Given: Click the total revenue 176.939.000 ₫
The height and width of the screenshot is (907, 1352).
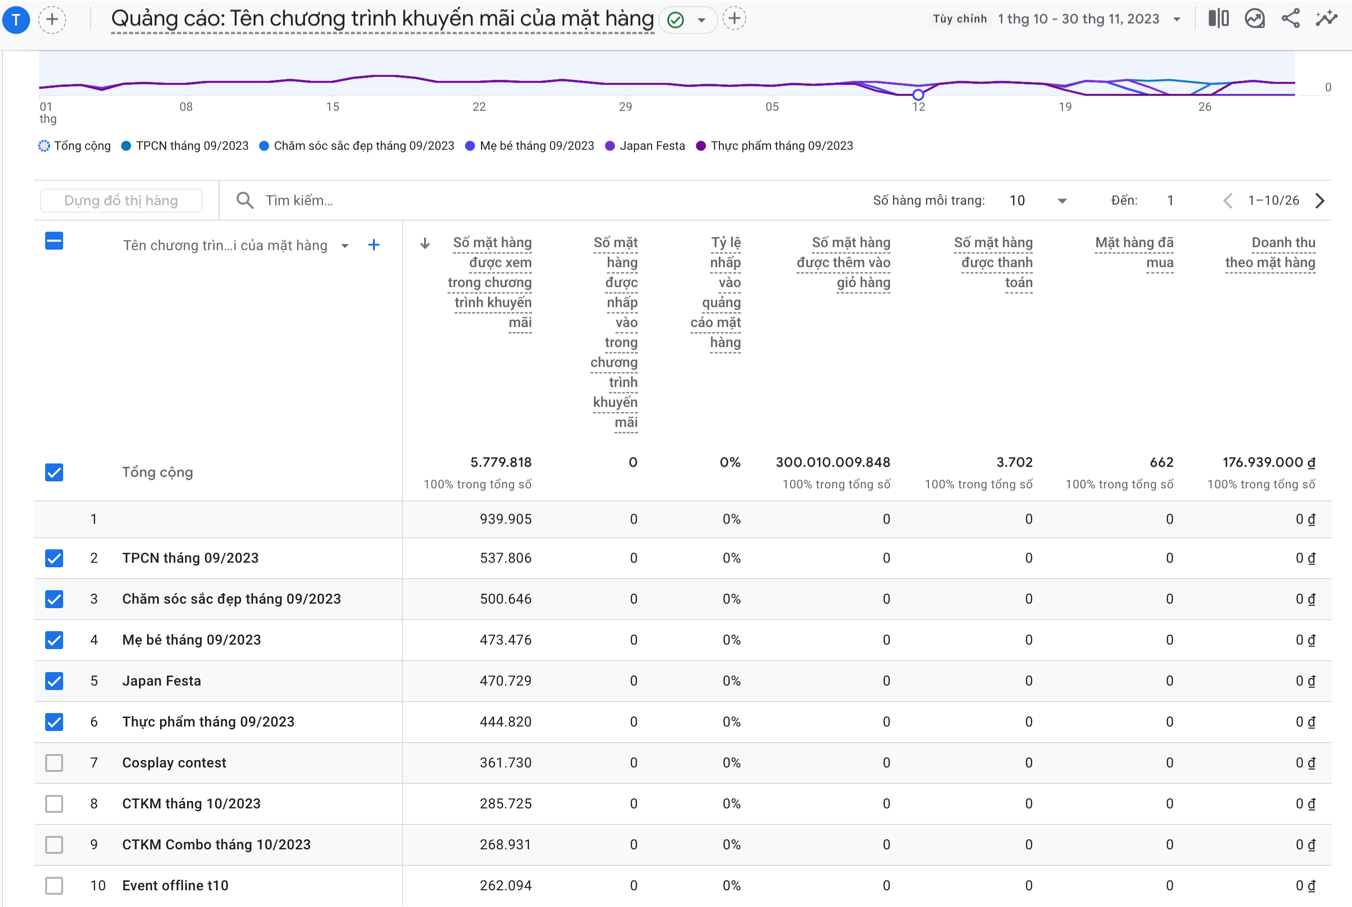Looking at the screenshot, I should 1269,462.
